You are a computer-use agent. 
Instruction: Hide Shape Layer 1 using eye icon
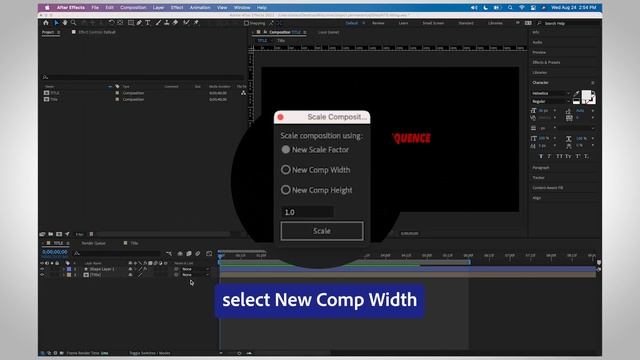[x=42, y=269]
